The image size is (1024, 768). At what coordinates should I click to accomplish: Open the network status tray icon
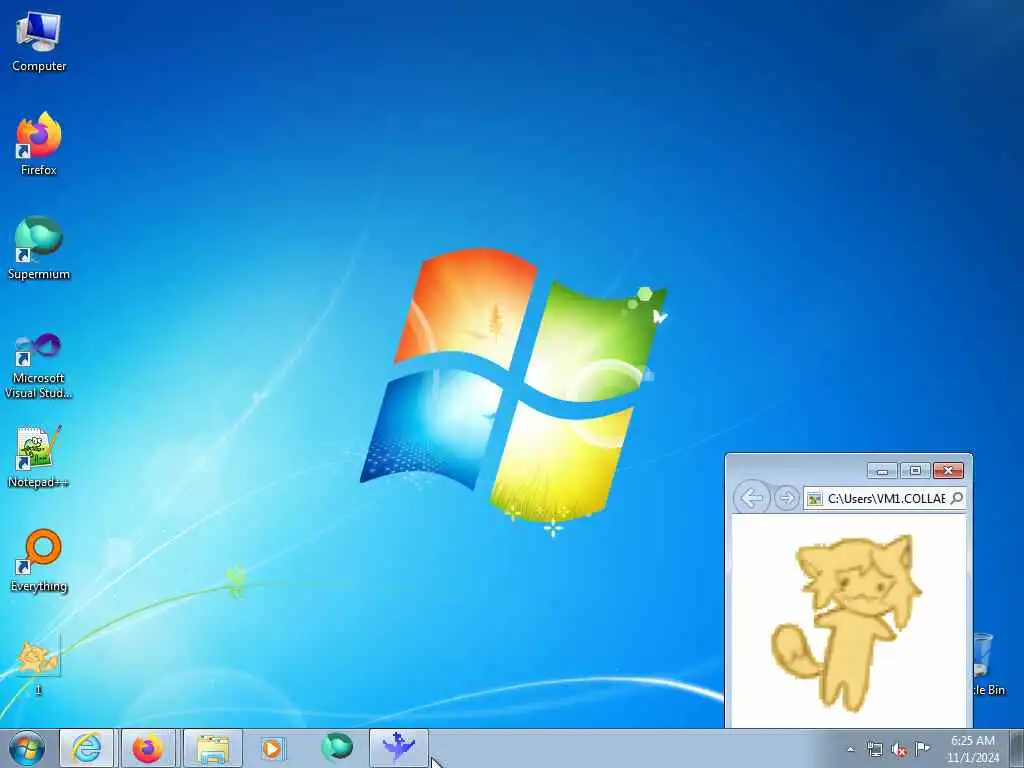874,749
